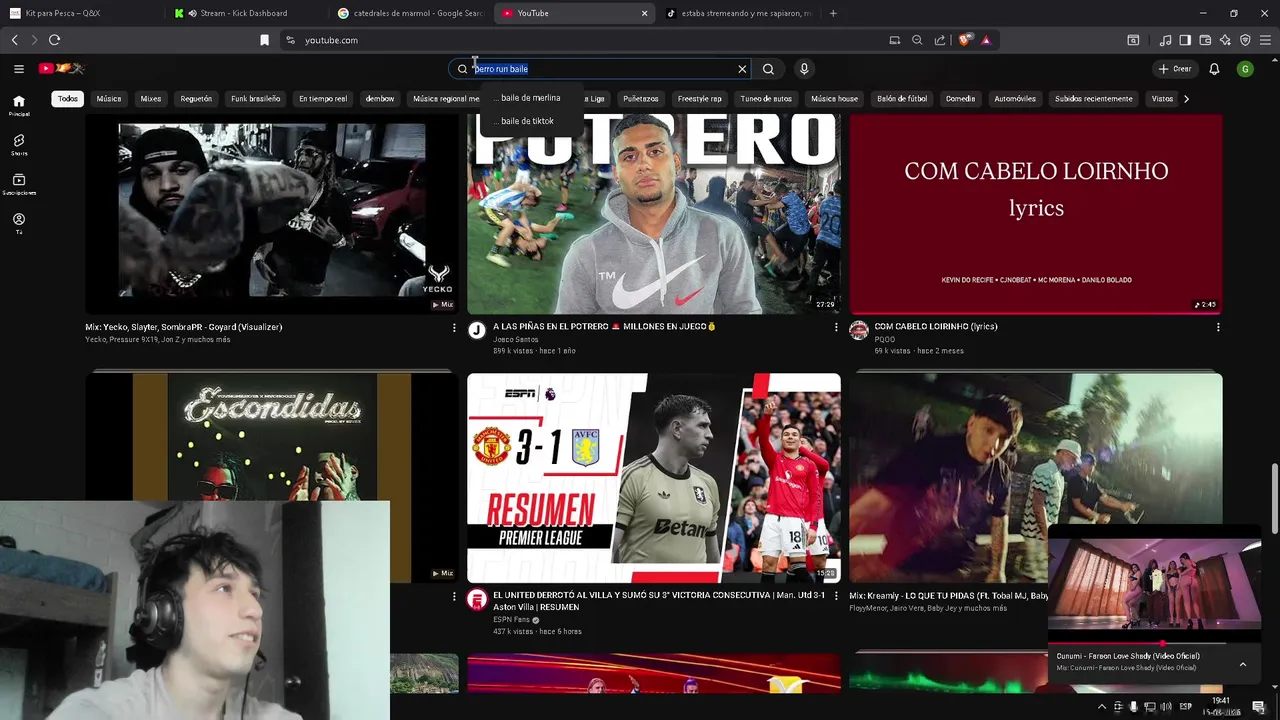The height and width of the screenshot is (720, 1280).
Task: Select the Todos filter chip
Action: point(67,99)
